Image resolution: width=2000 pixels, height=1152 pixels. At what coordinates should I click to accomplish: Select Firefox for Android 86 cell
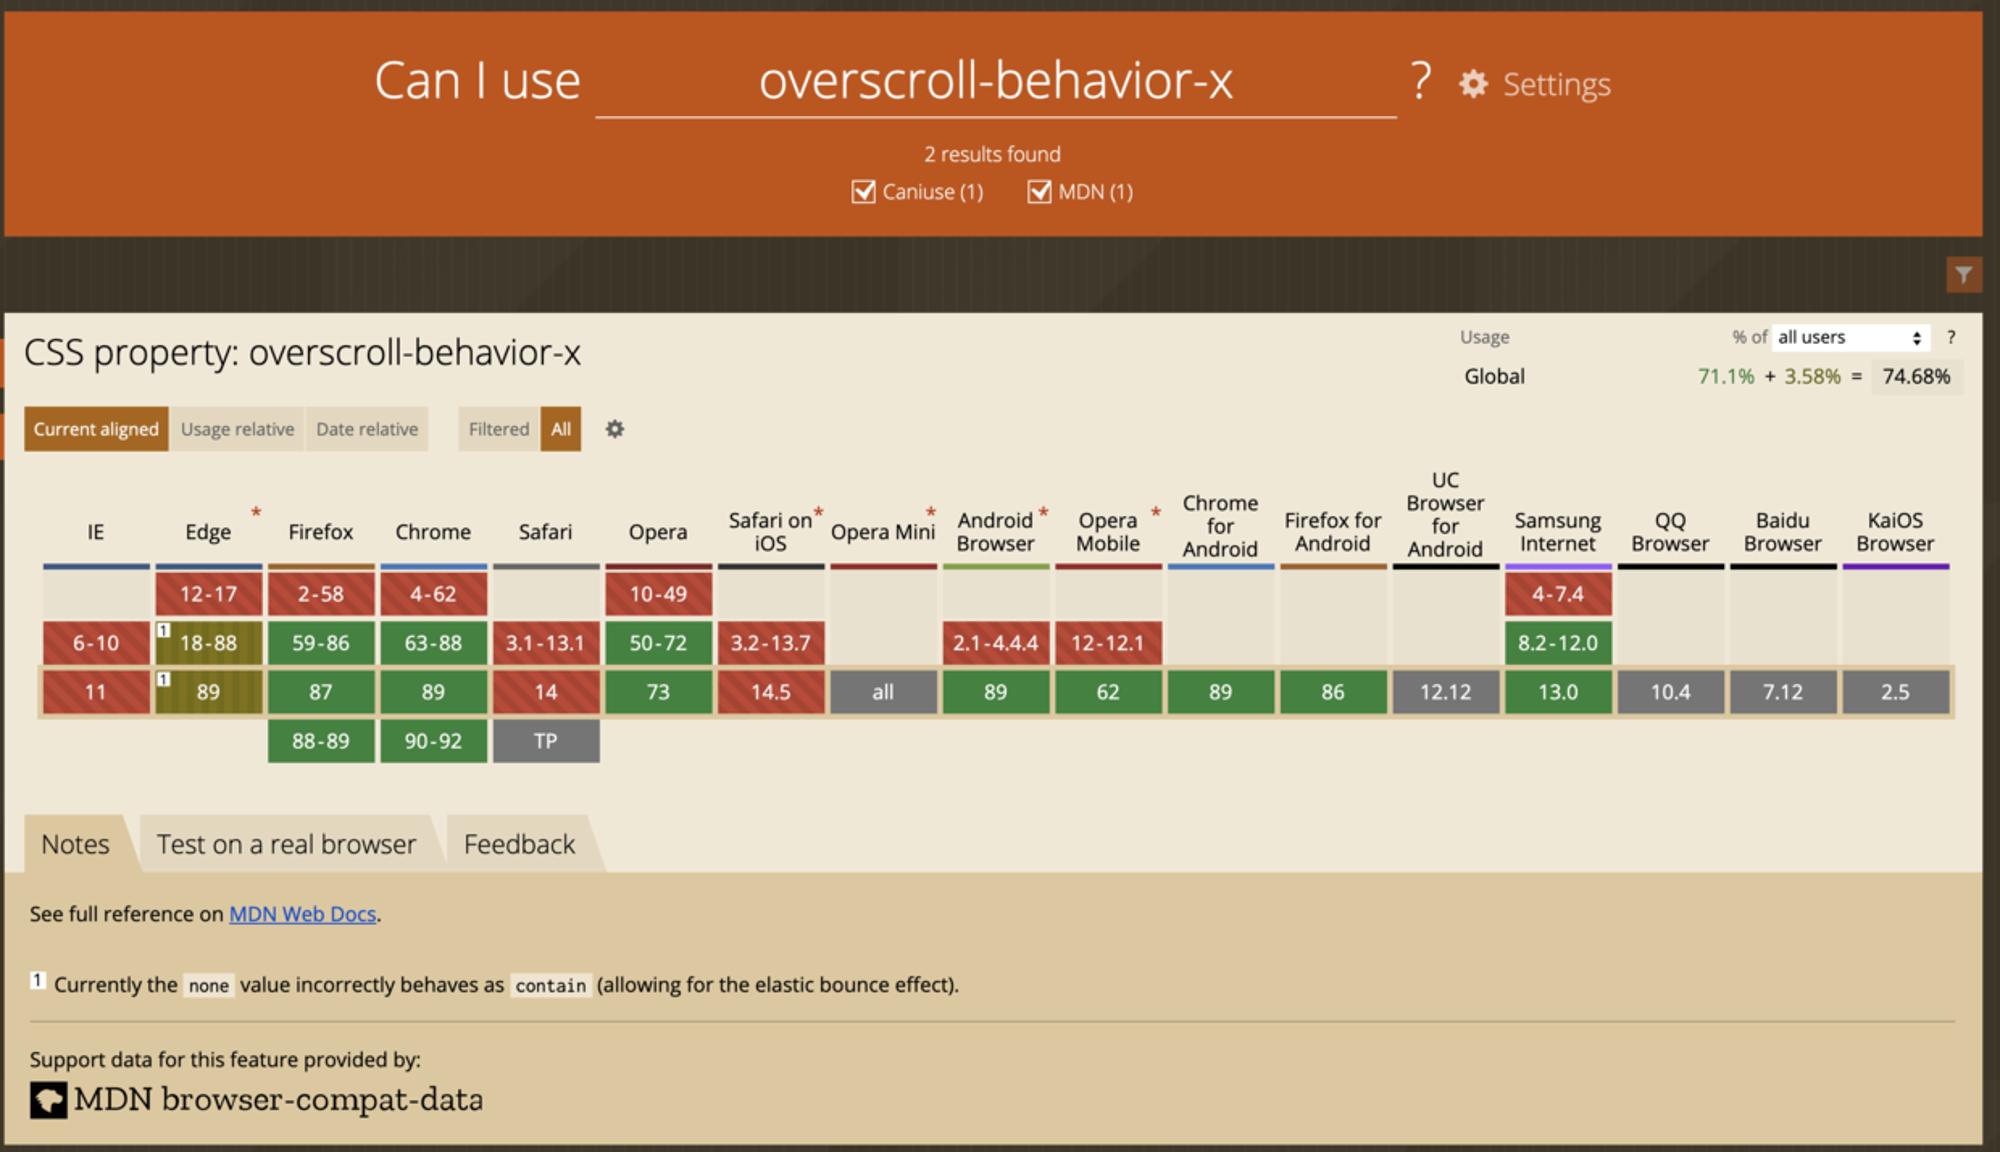[x=1333, y=692]
